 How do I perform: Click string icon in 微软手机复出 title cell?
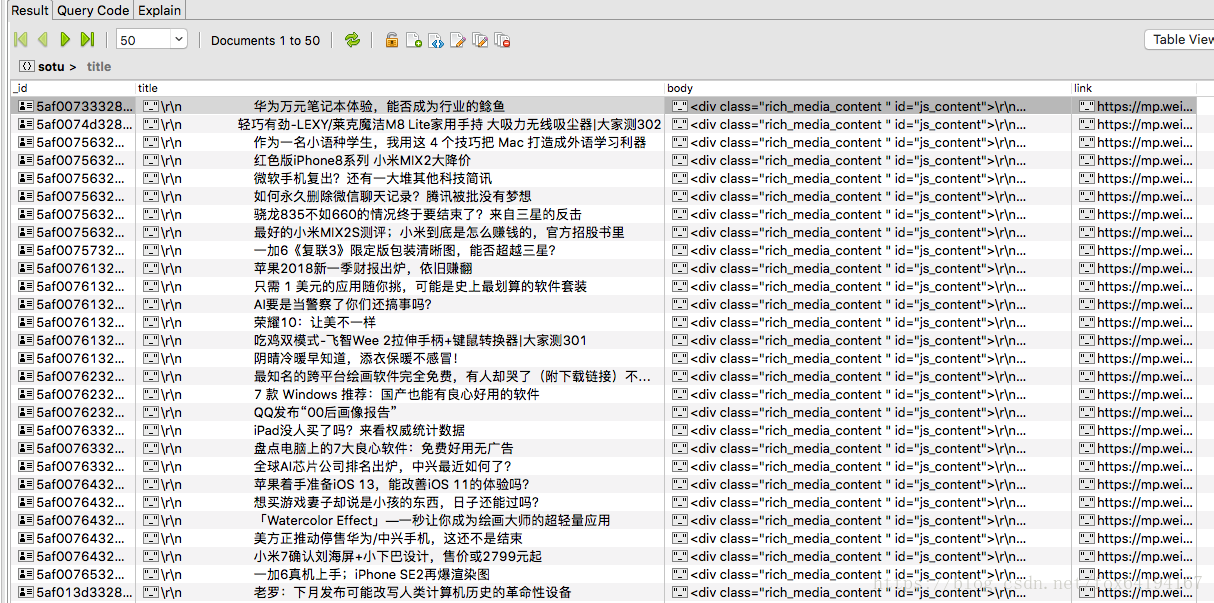click(x=151, y=178)
